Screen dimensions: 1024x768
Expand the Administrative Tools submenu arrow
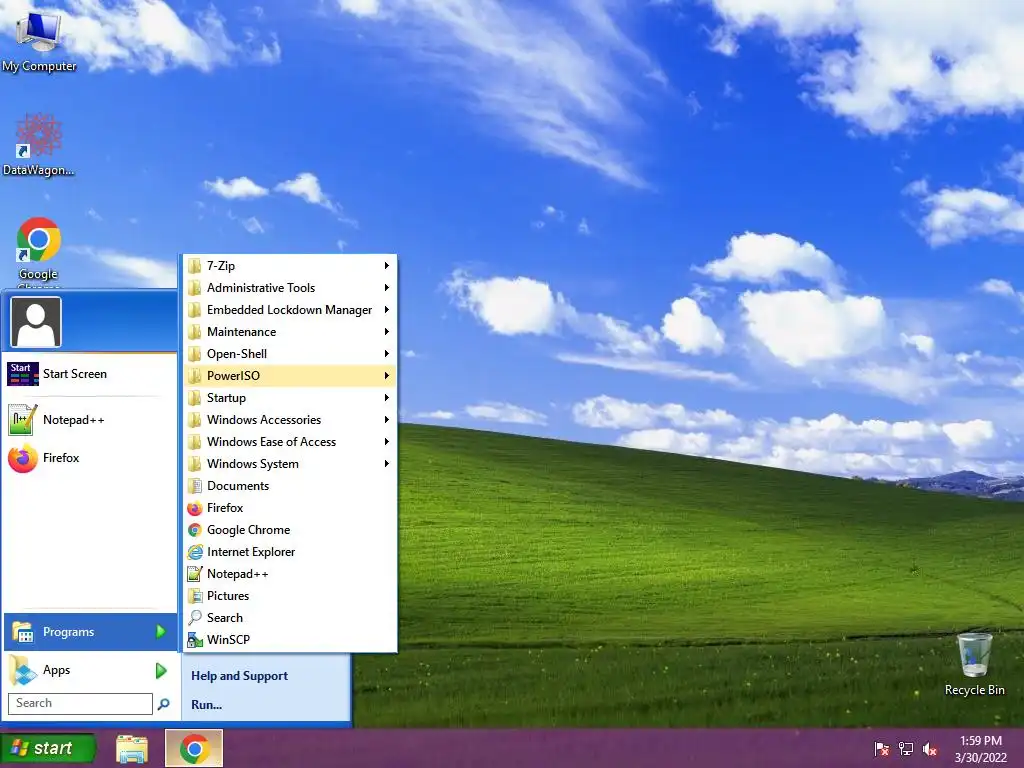387,288
